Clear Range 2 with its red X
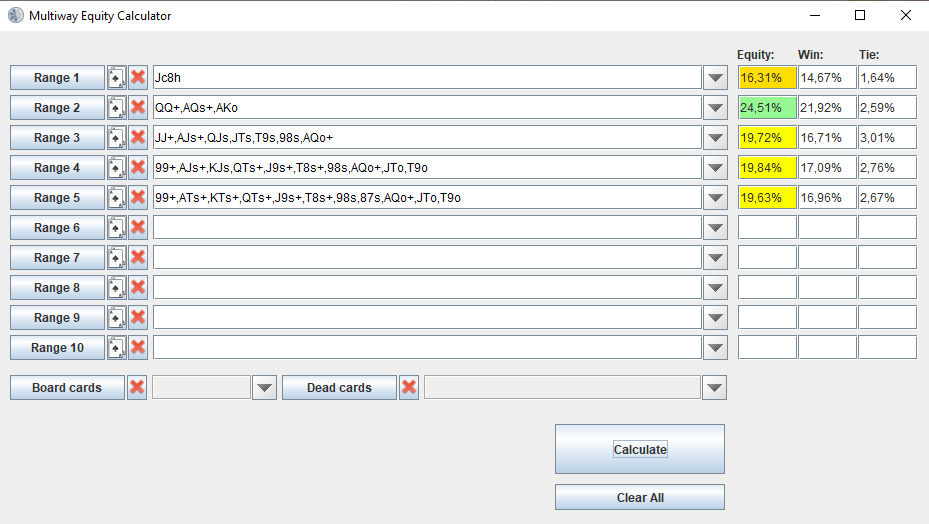The image size is (929, 524). (x=138, y=107)
